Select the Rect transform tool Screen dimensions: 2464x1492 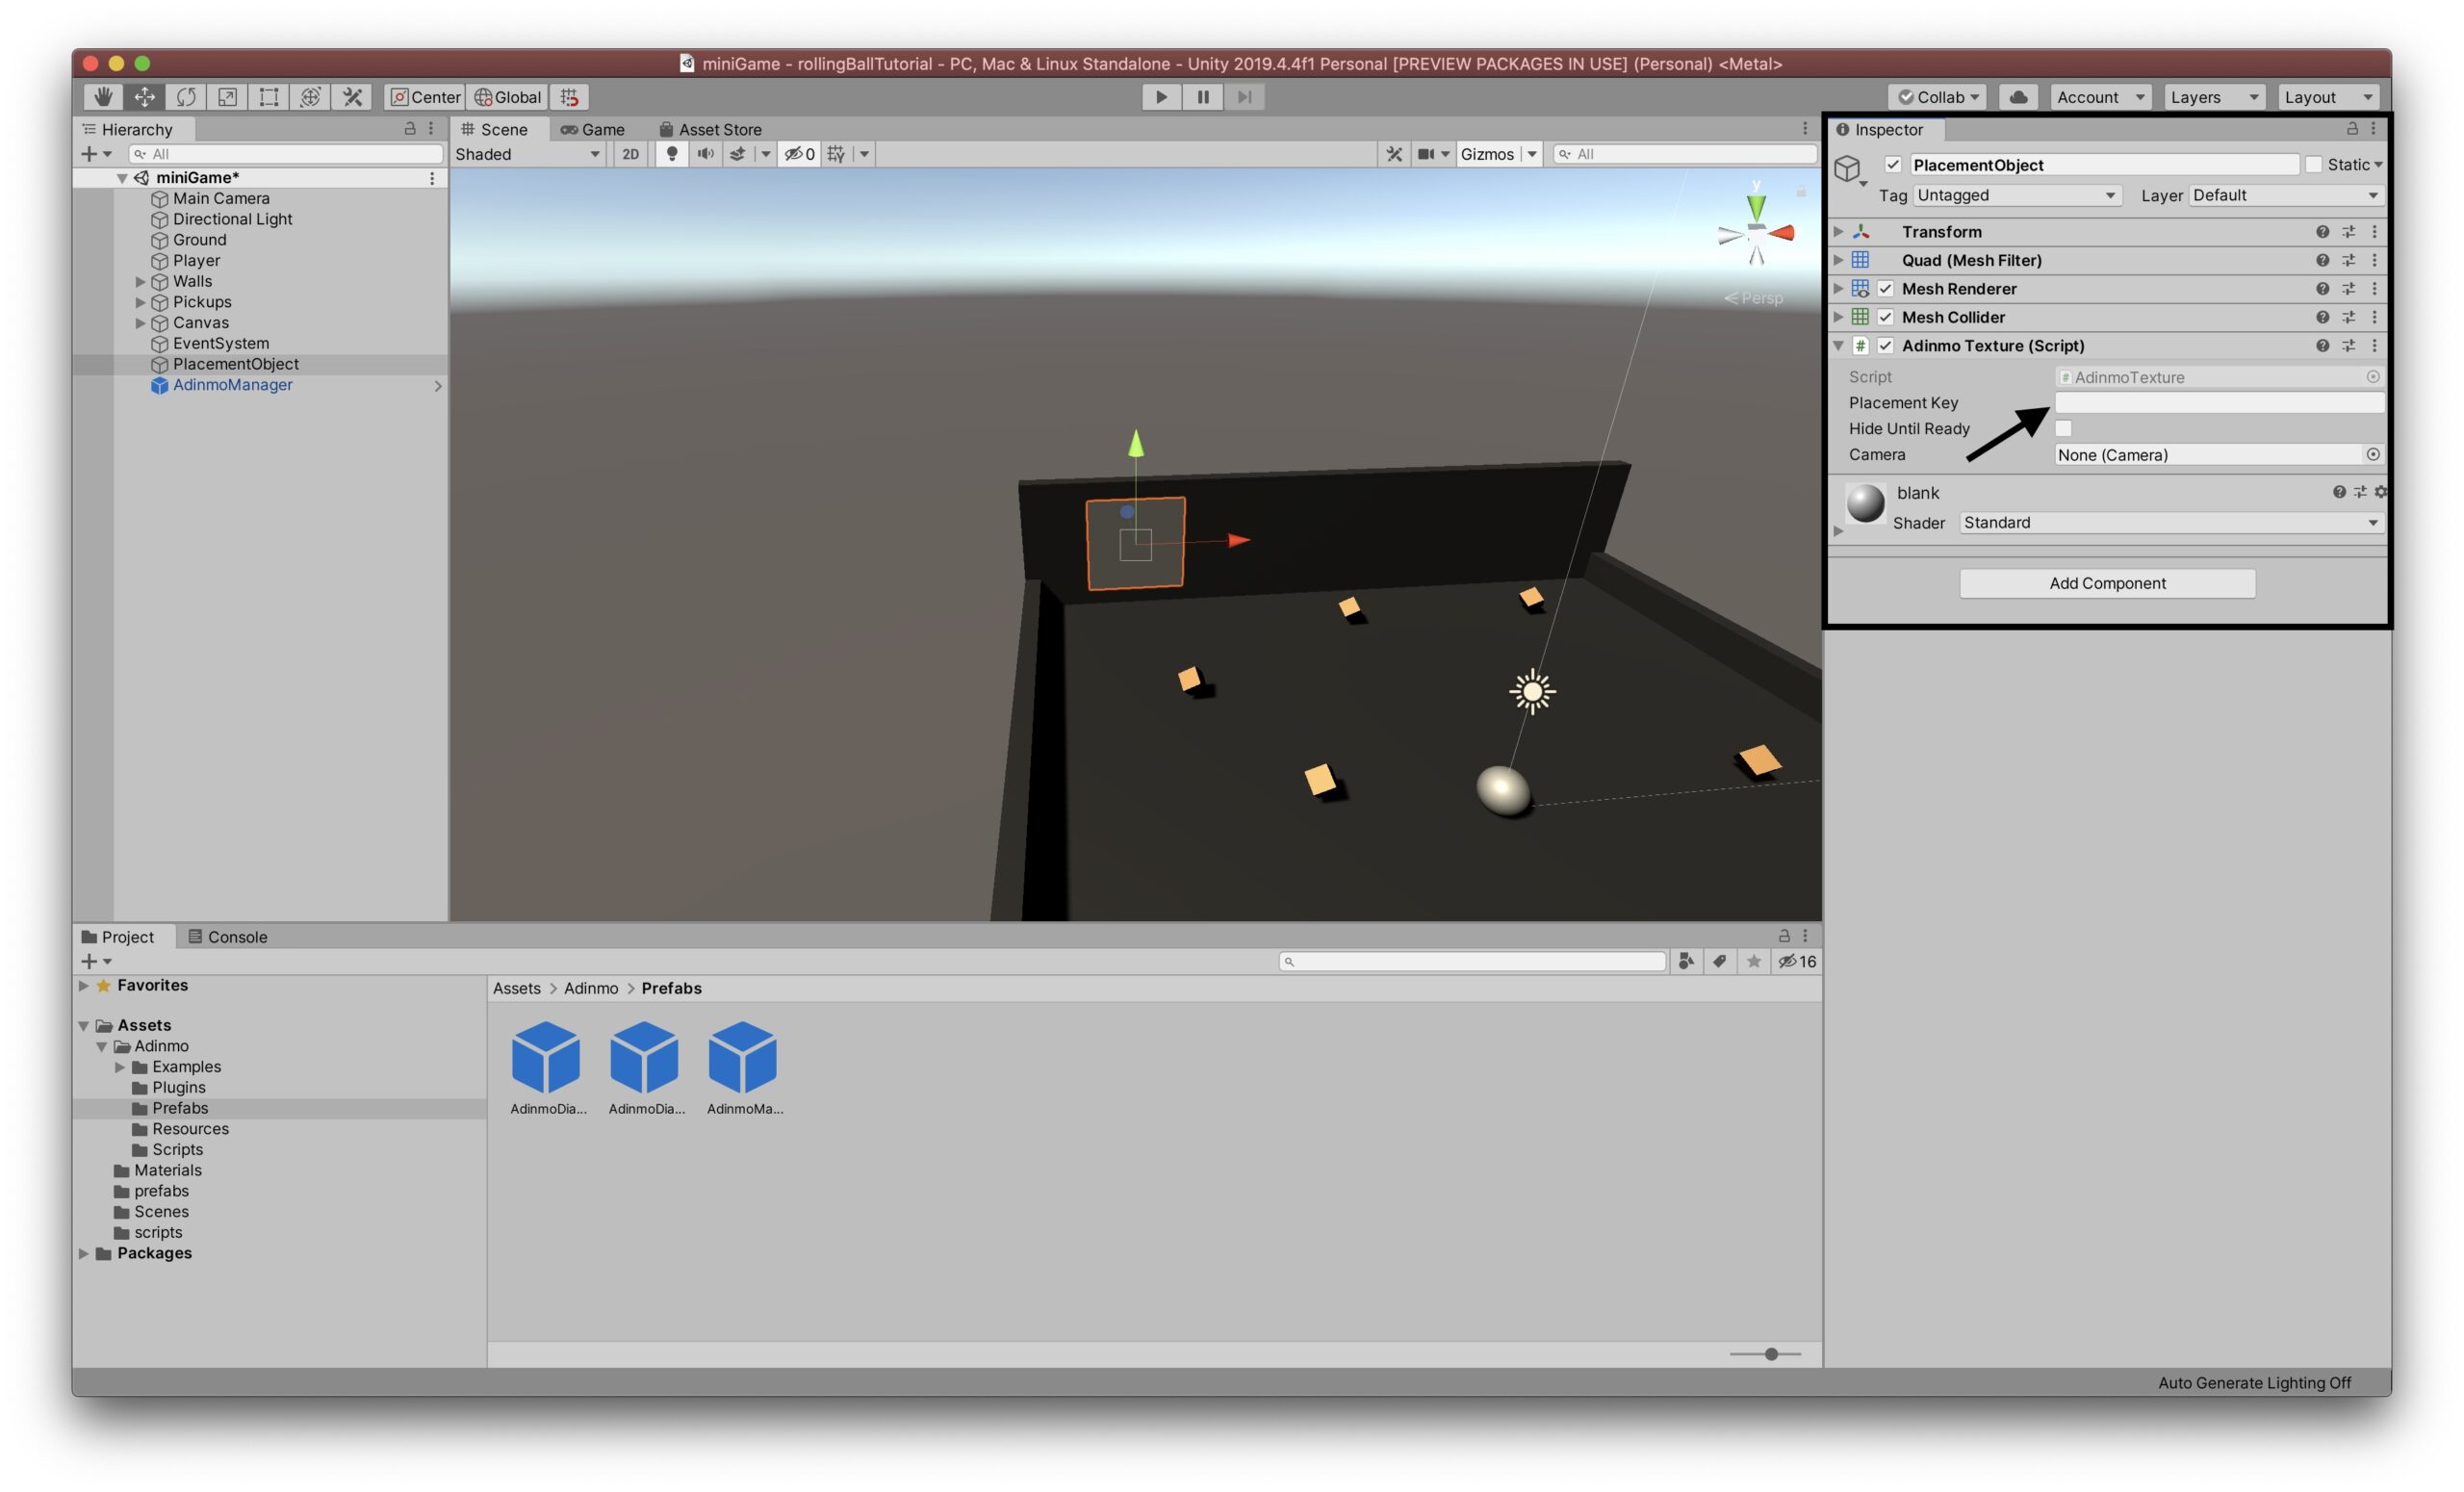269,97
